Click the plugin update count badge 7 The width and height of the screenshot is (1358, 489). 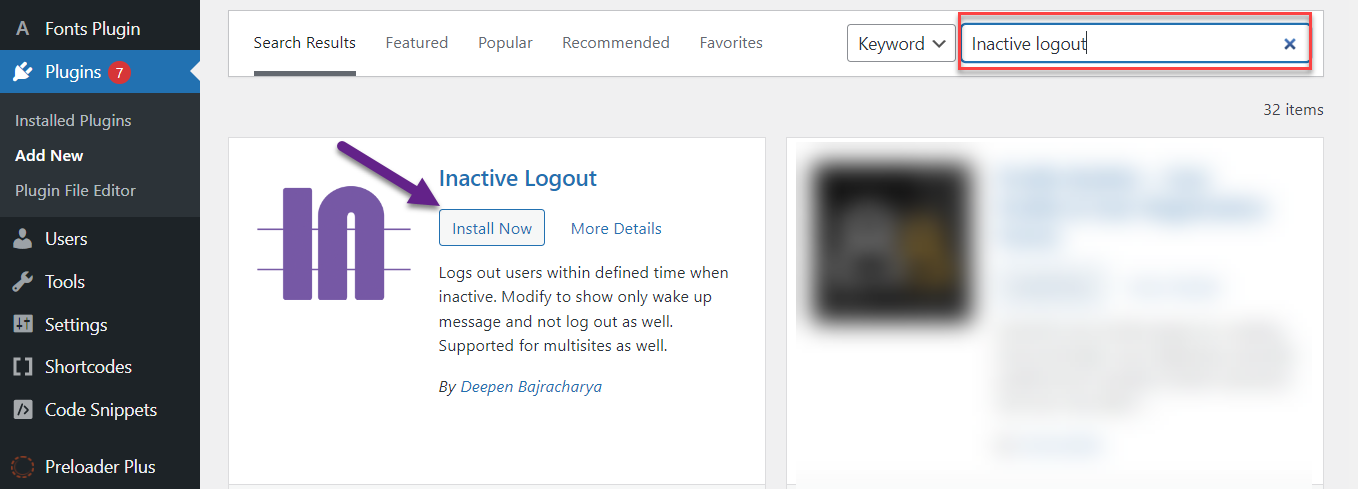[x=120, y=72]
